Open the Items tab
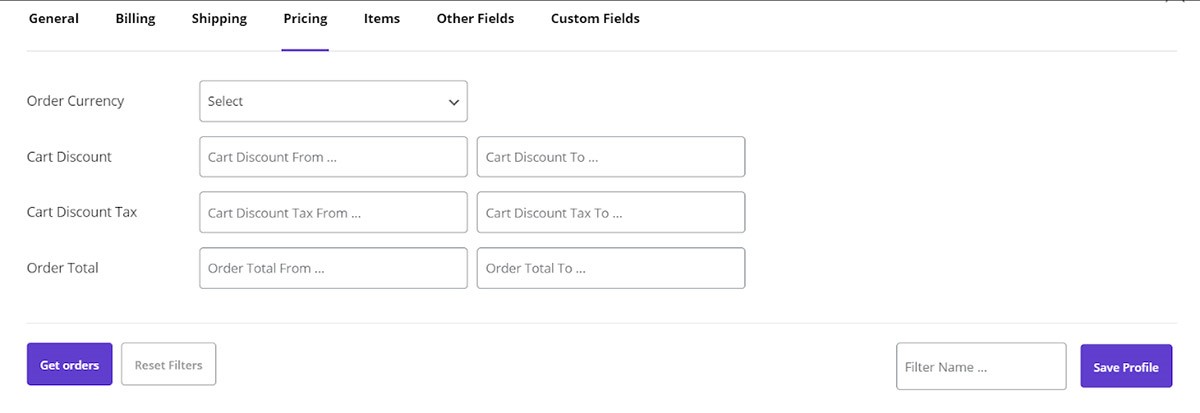1200x413 pixels. click(382, 19)
